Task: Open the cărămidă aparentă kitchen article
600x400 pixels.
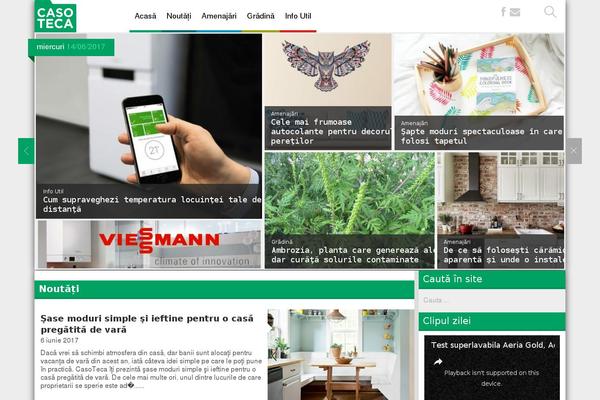Action: click(501, 210)
